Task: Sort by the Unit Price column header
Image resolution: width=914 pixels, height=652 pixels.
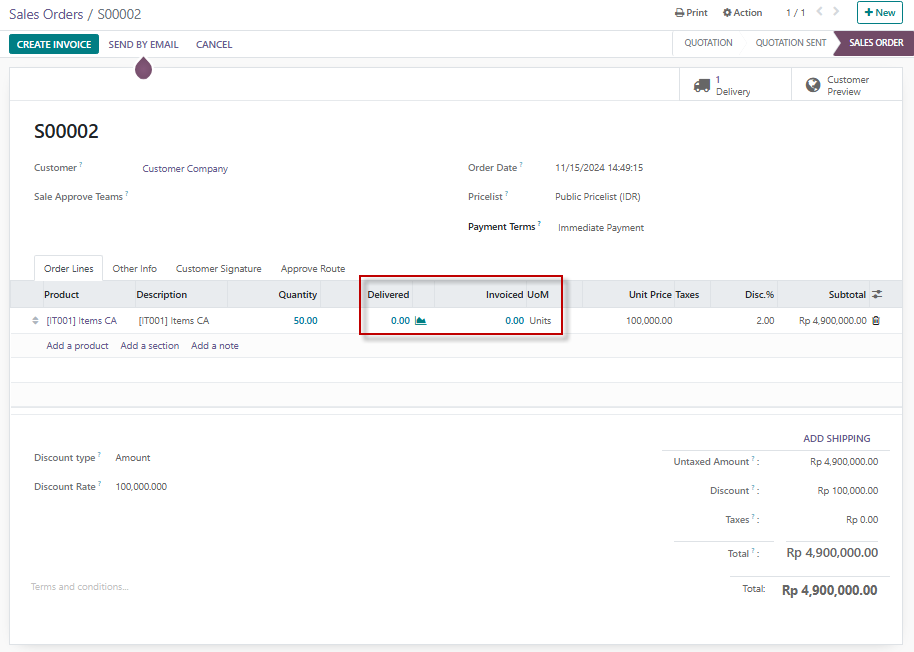Action: tap(650, 295)
